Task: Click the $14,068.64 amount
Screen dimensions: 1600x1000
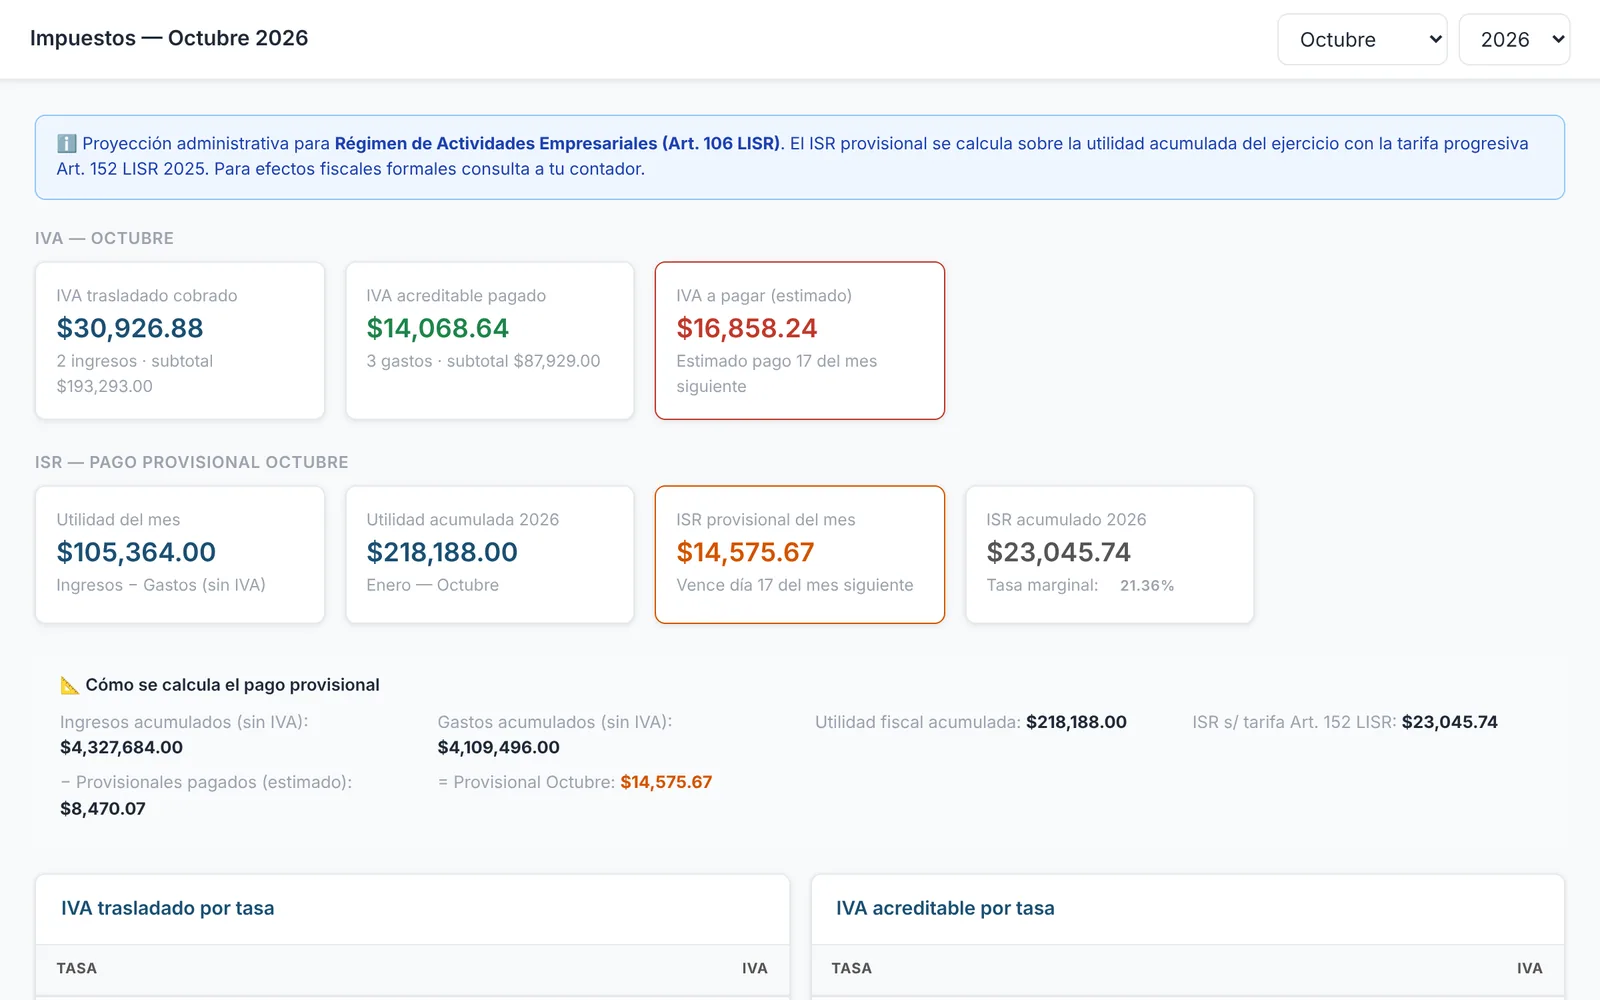Action: [x=438, y=328]
